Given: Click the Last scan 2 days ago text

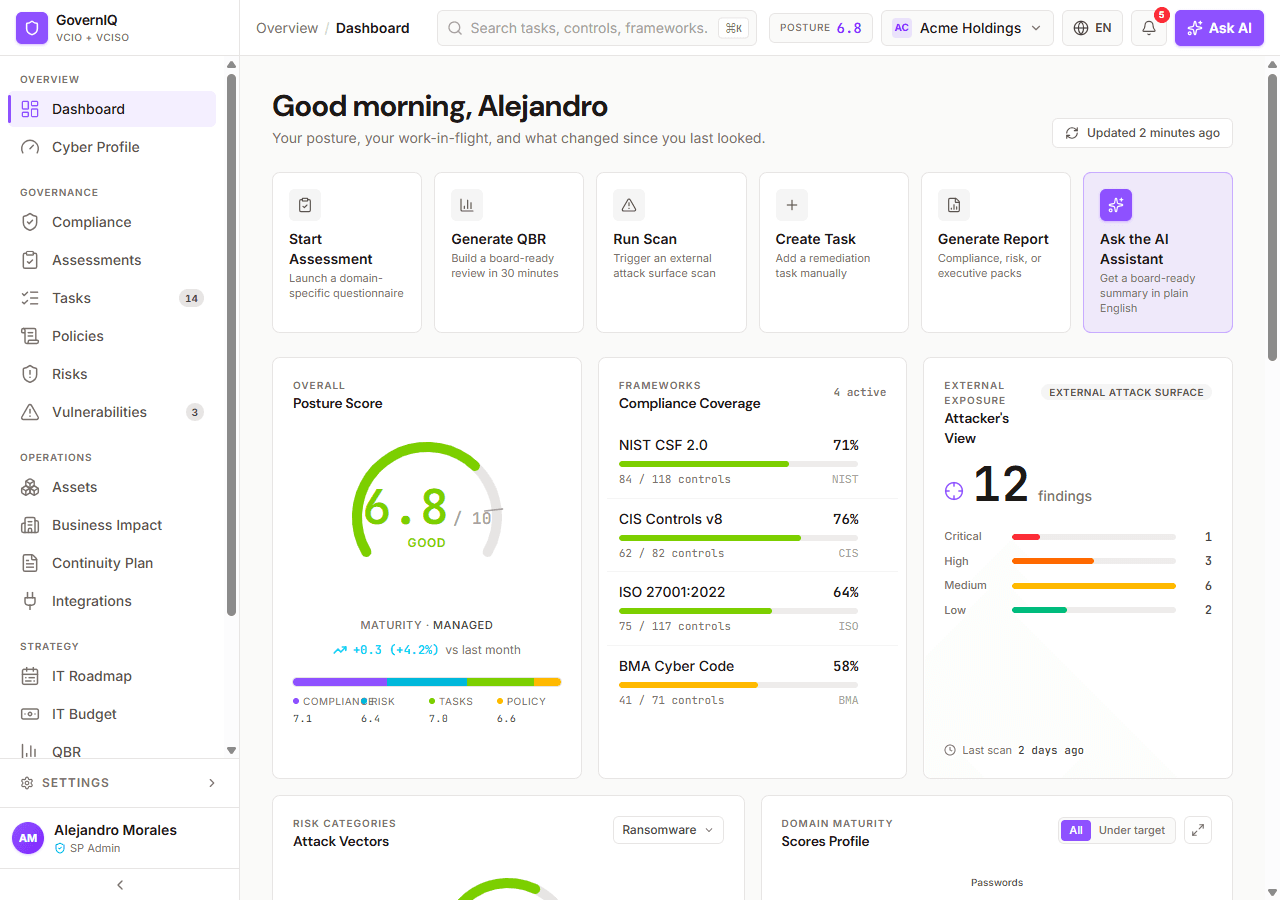Looking at the screenshot, I should click(1023, 750).
